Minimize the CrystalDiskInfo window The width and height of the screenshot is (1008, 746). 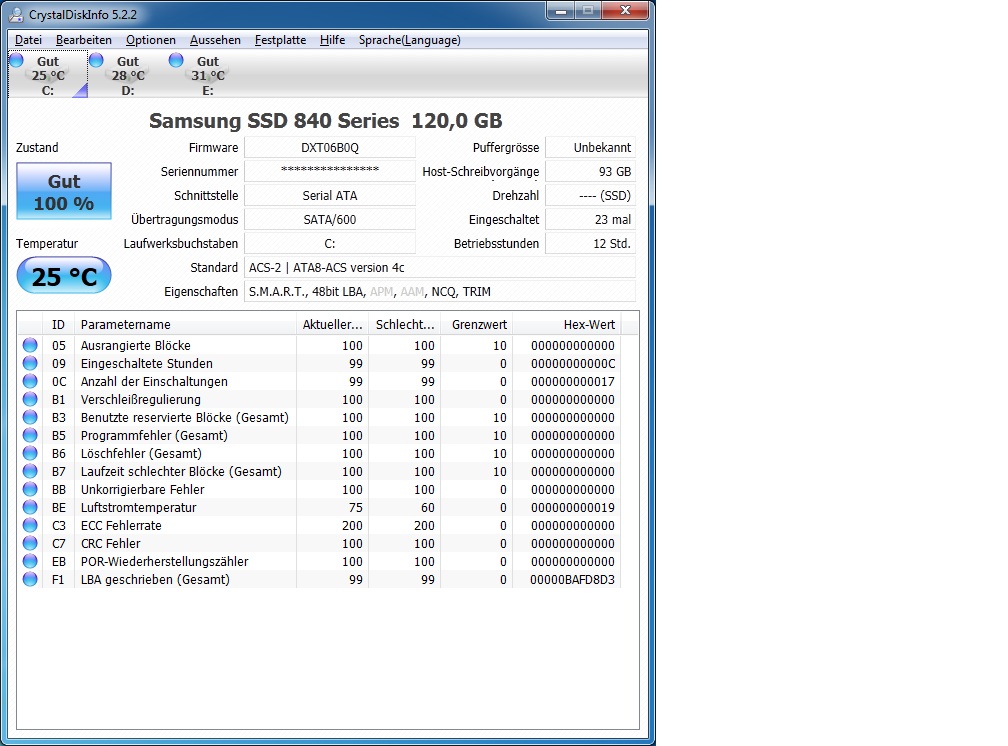[x=561, y=10]
